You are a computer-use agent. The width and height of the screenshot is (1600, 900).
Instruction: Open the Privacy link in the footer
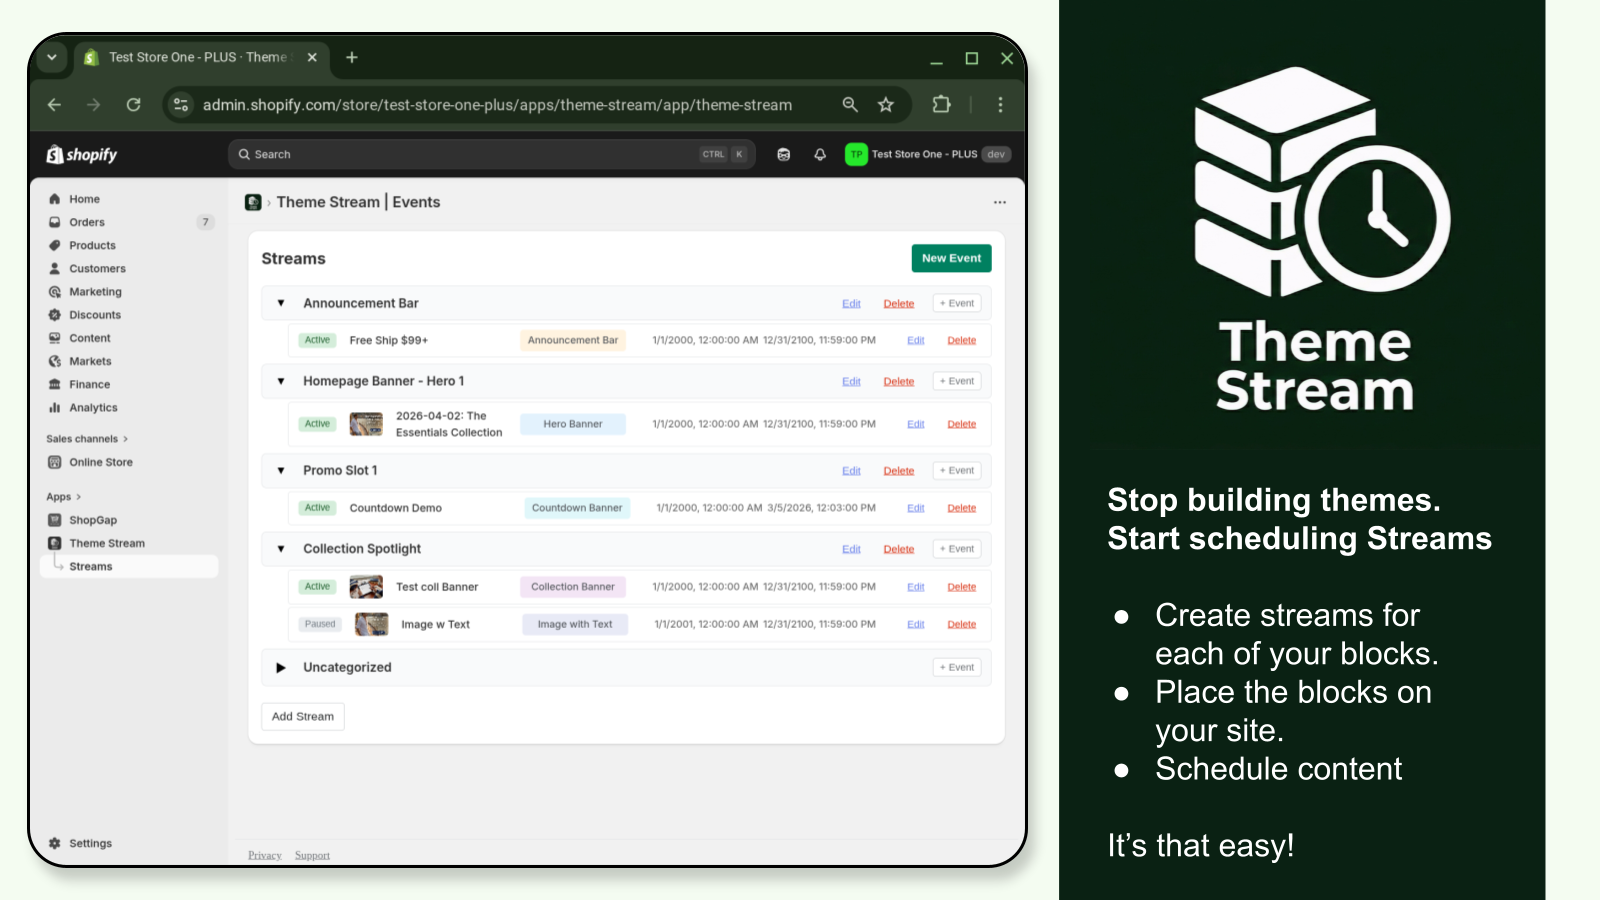coord(265,855)
